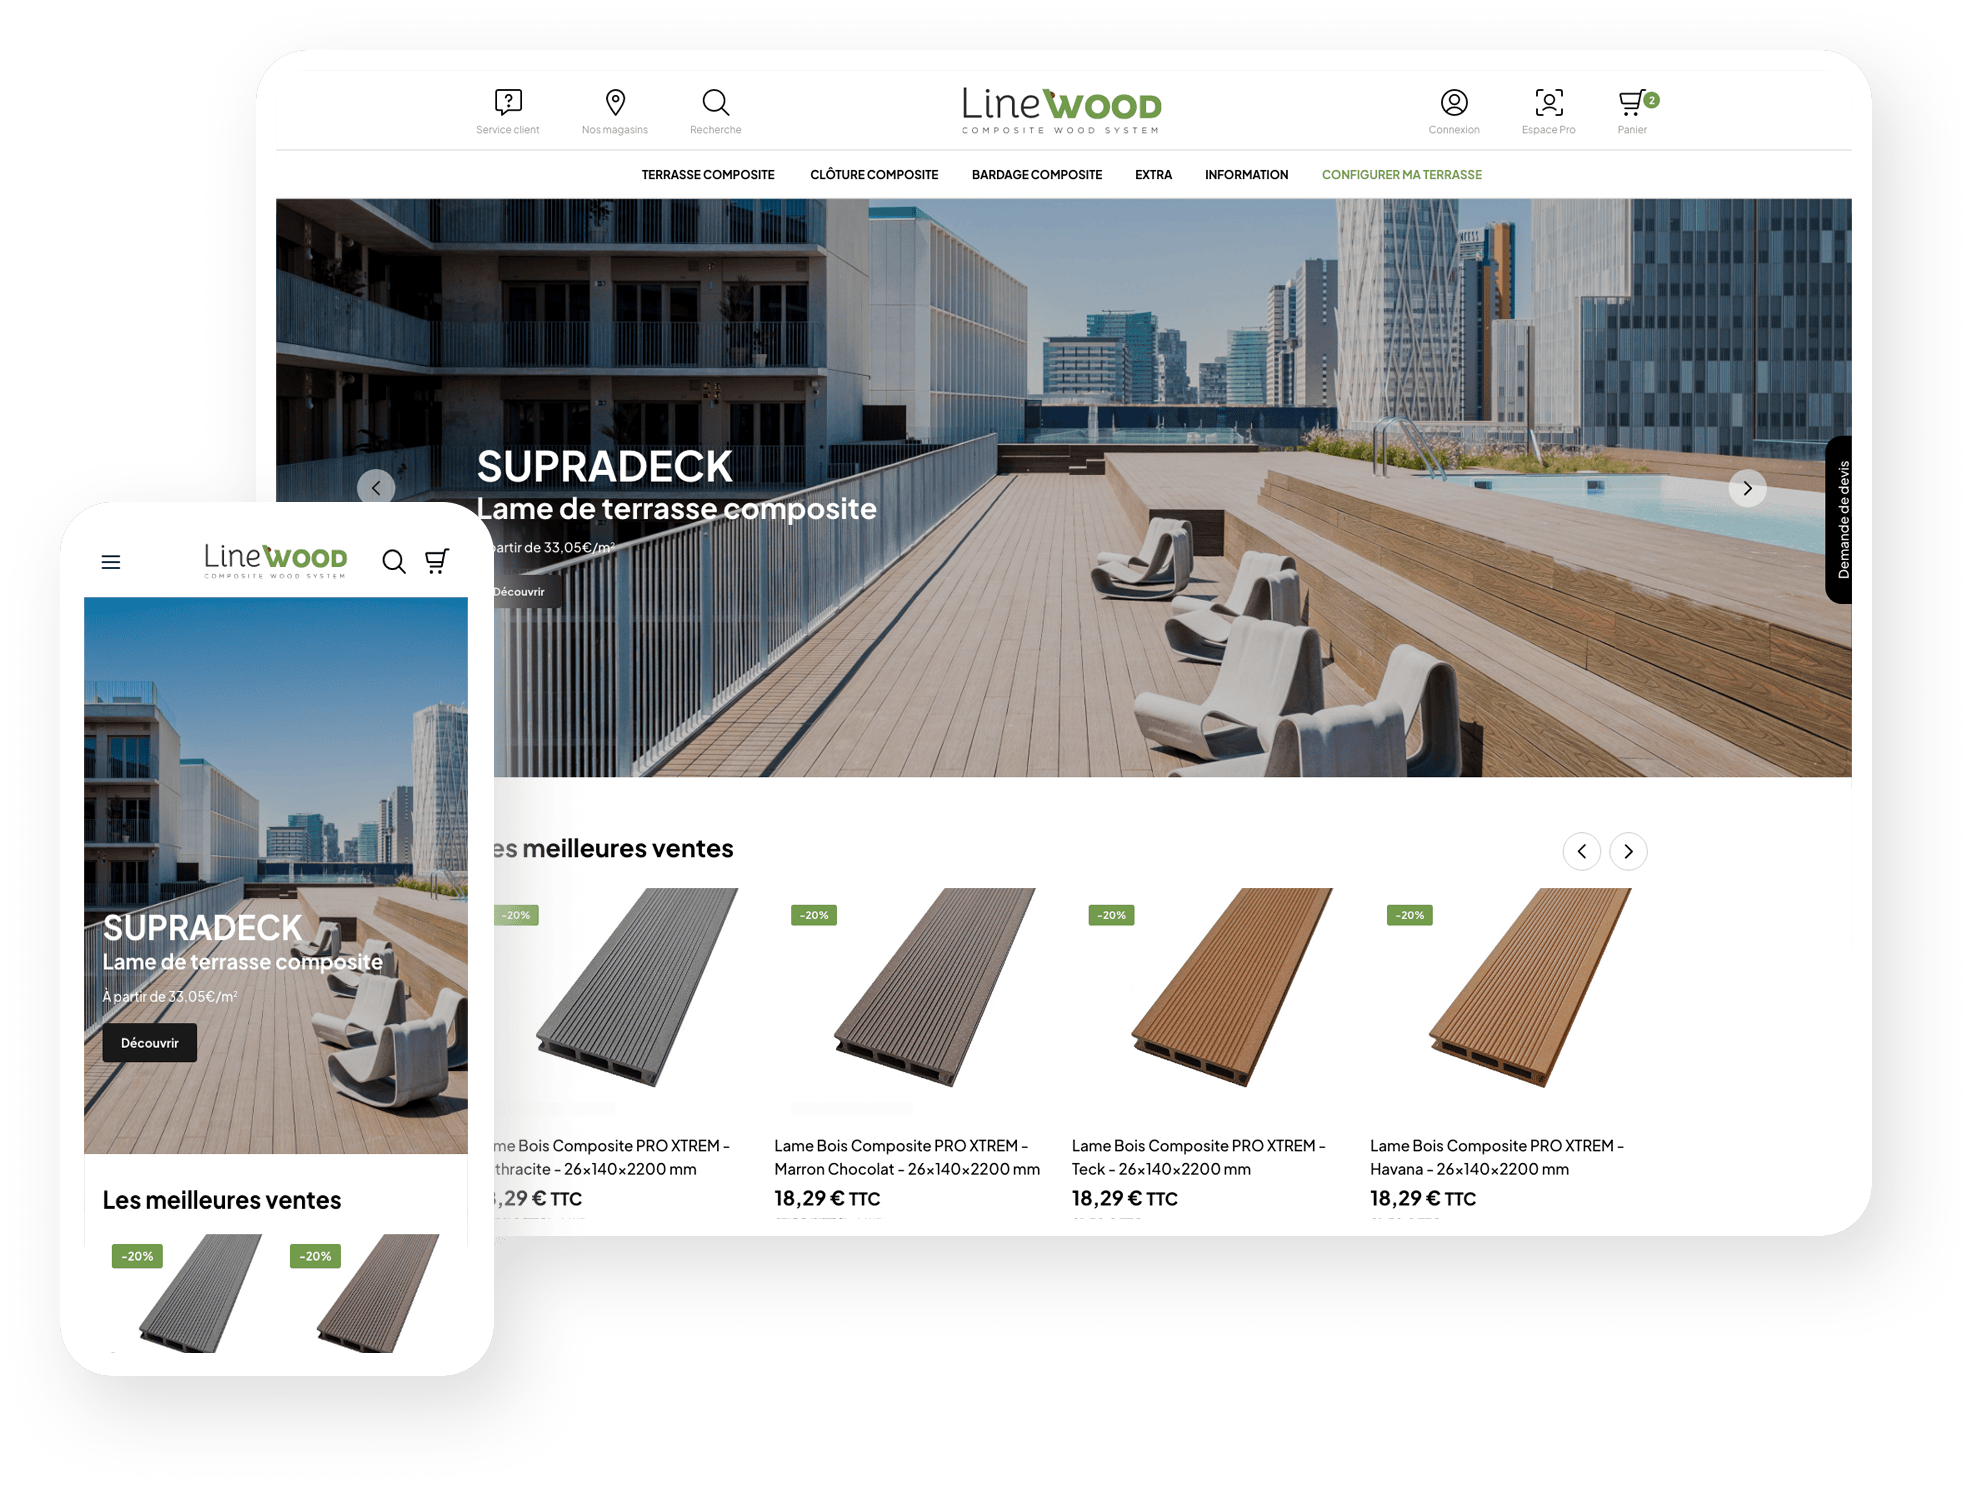1972x1486 pixels.
Task: Click the Découvrir button on mobile banner
Action: click(x=150, y=1043)
